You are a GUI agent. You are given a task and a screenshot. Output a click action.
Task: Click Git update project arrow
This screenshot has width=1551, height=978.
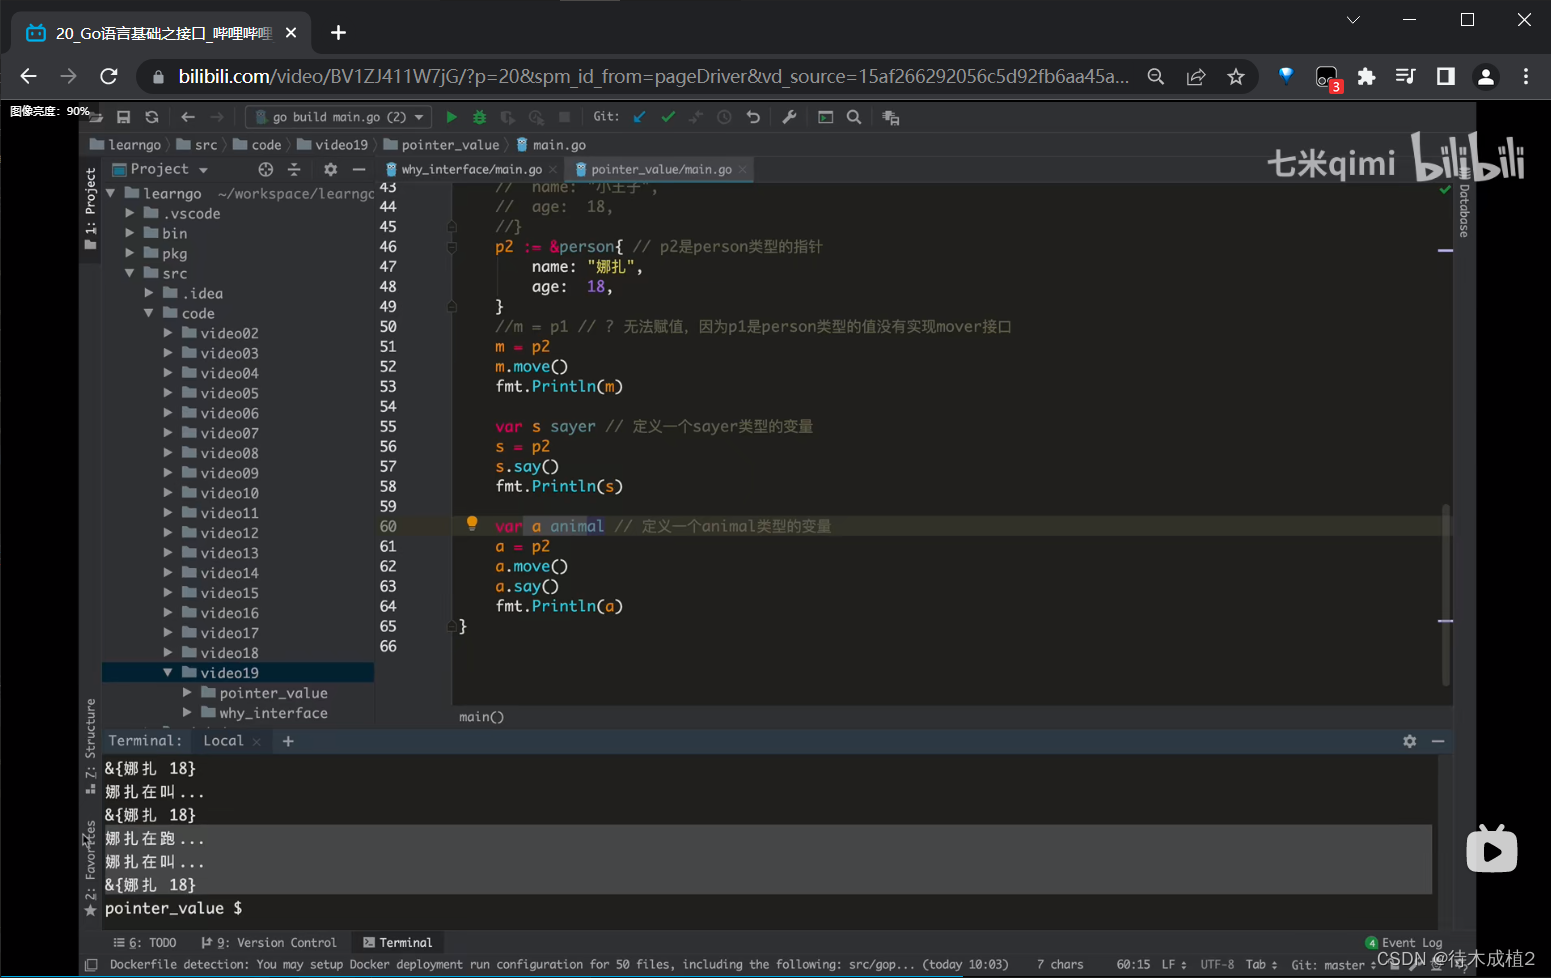point(640,117)
